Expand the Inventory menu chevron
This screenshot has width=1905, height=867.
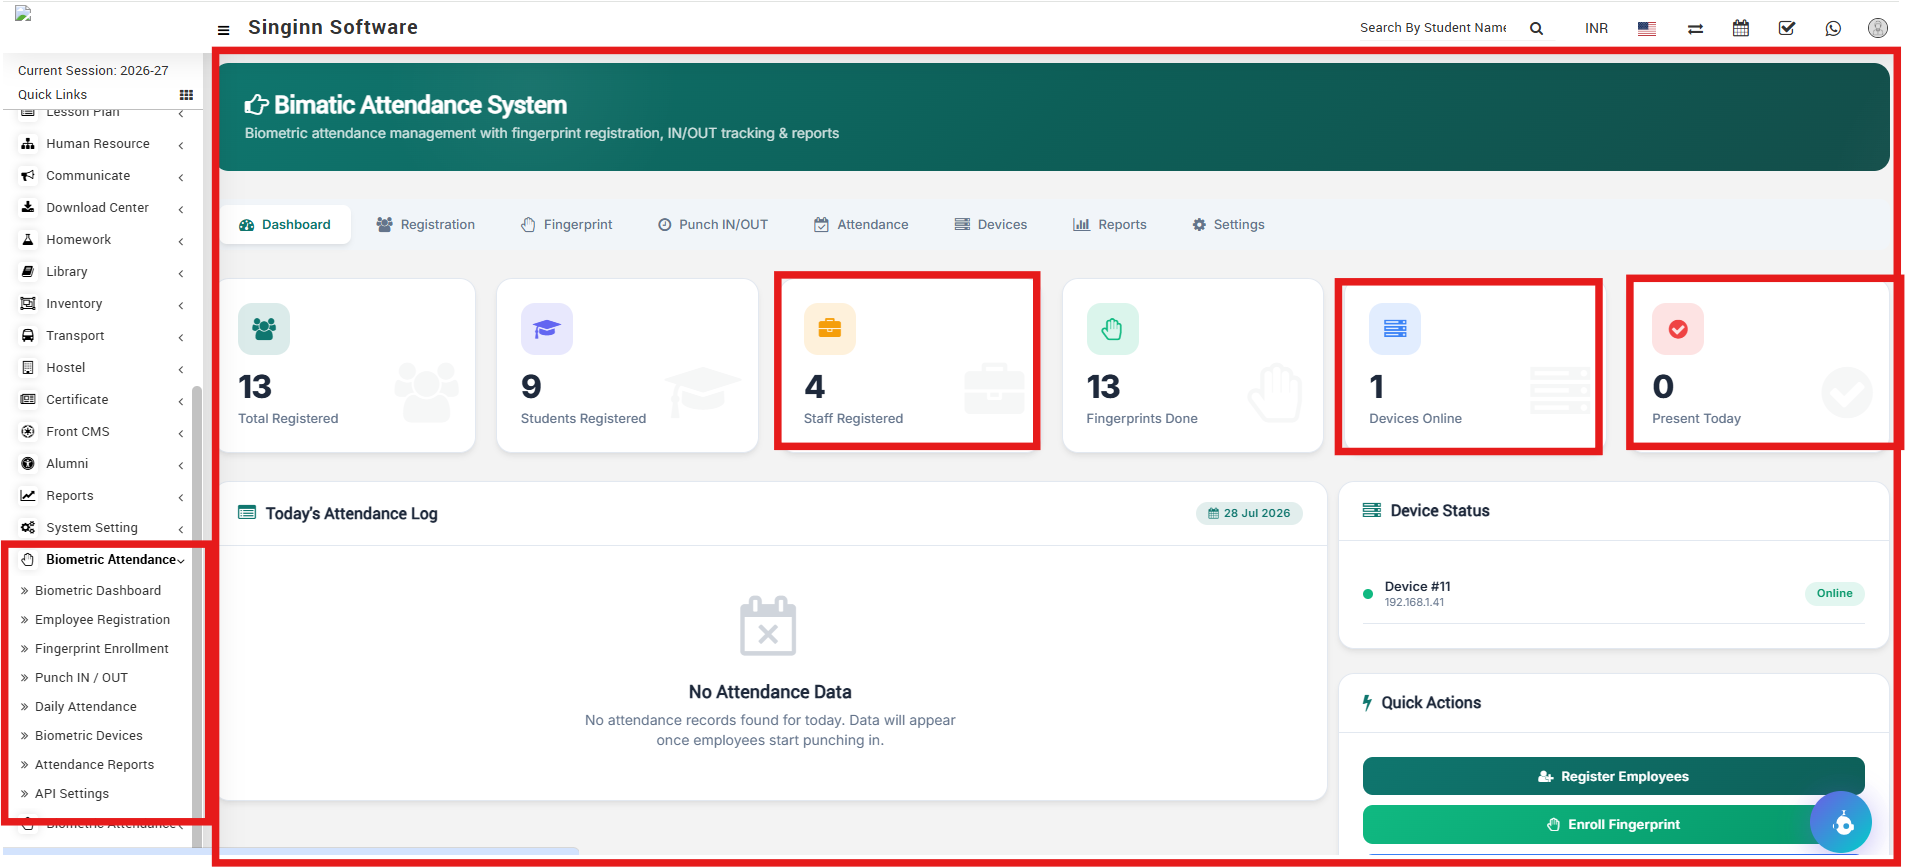(181, 306)
